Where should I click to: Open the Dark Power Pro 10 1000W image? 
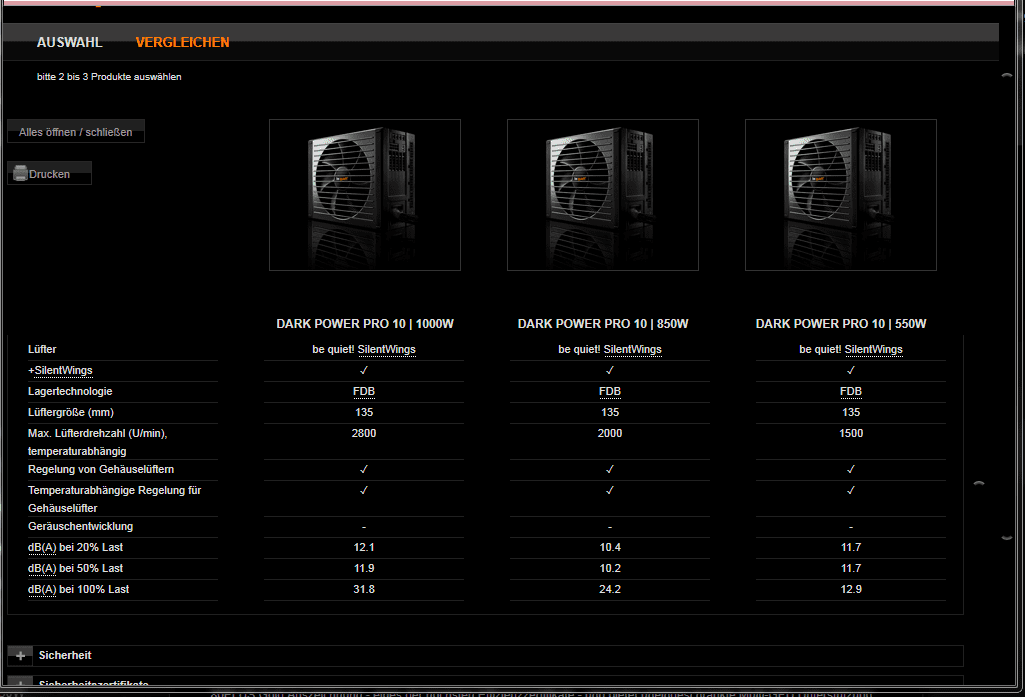[x=365, y=195]
